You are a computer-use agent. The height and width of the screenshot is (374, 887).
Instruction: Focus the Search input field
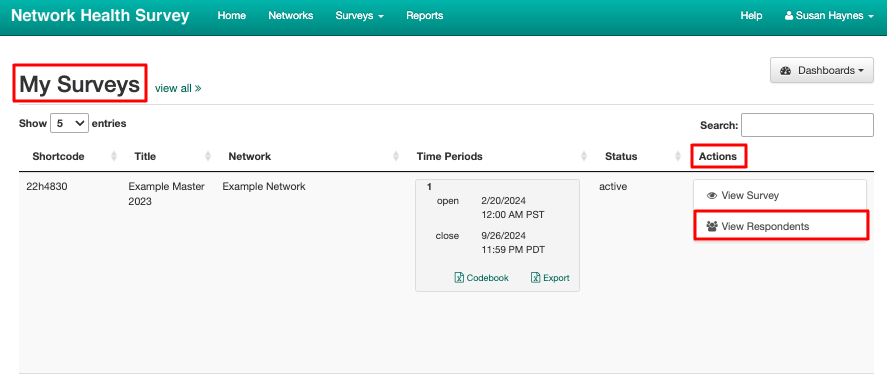pos(807,125)
